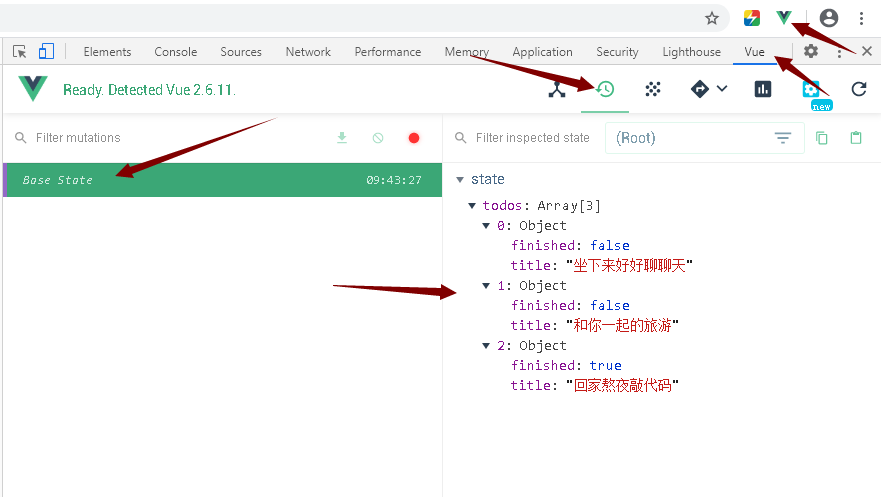Collapse the 0: Object node
This screenshot has height=497, width=881.
tap(486, 226)
